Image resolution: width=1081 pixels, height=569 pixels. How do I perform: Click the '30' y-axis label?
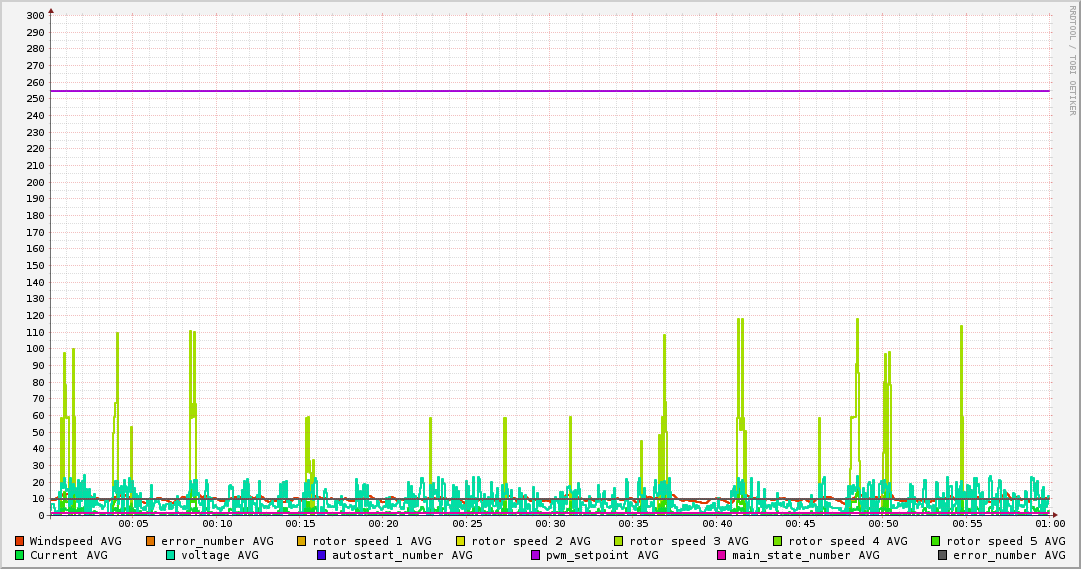38,466
